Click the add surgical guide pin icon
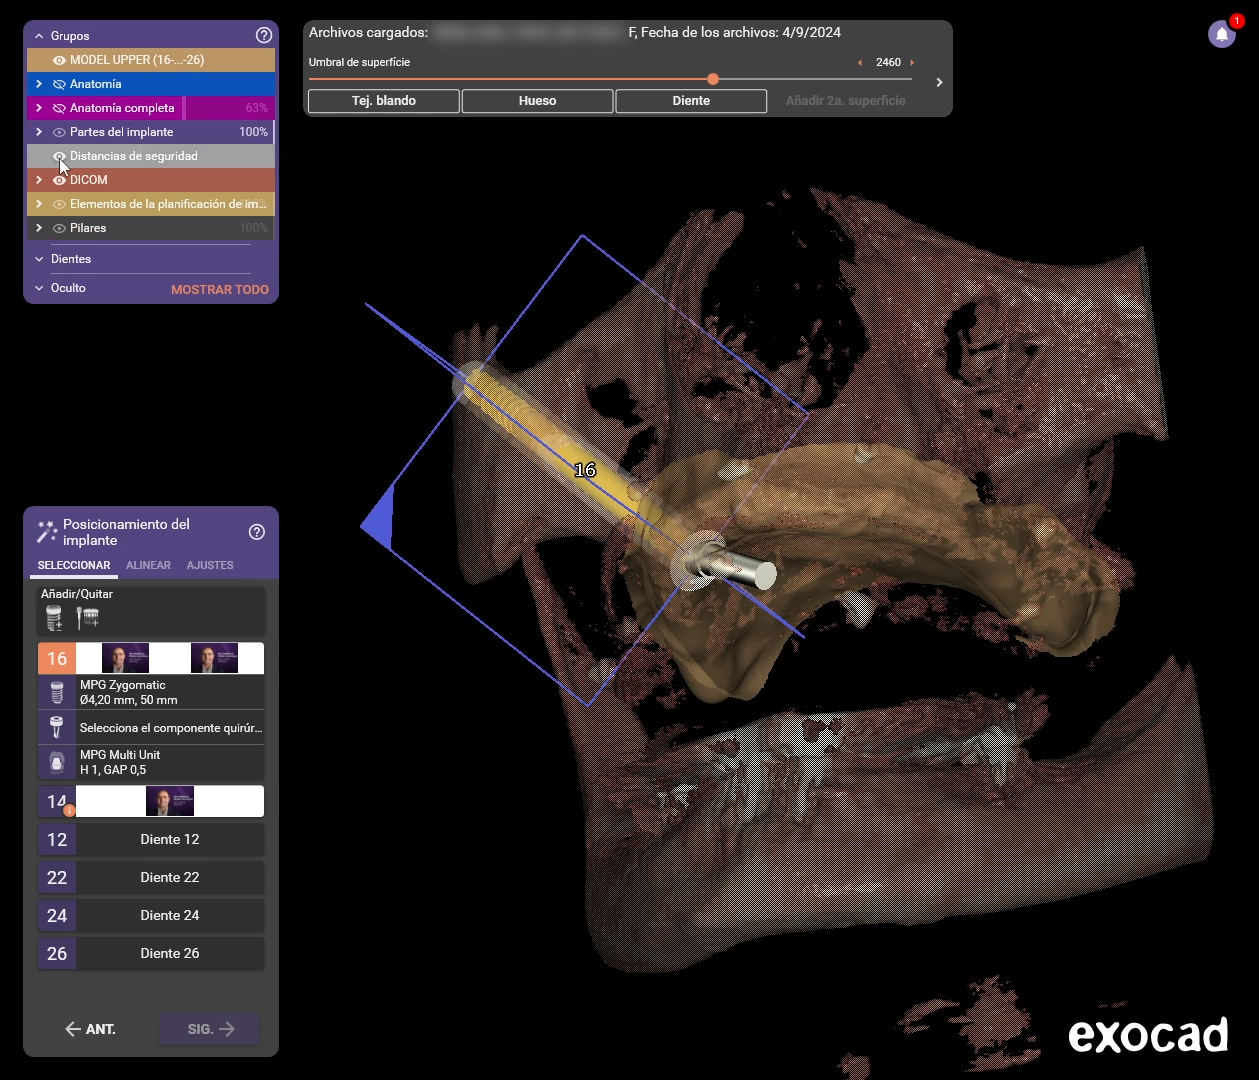The width and height of the screenshot is (1259, 1080). point(88,619)
